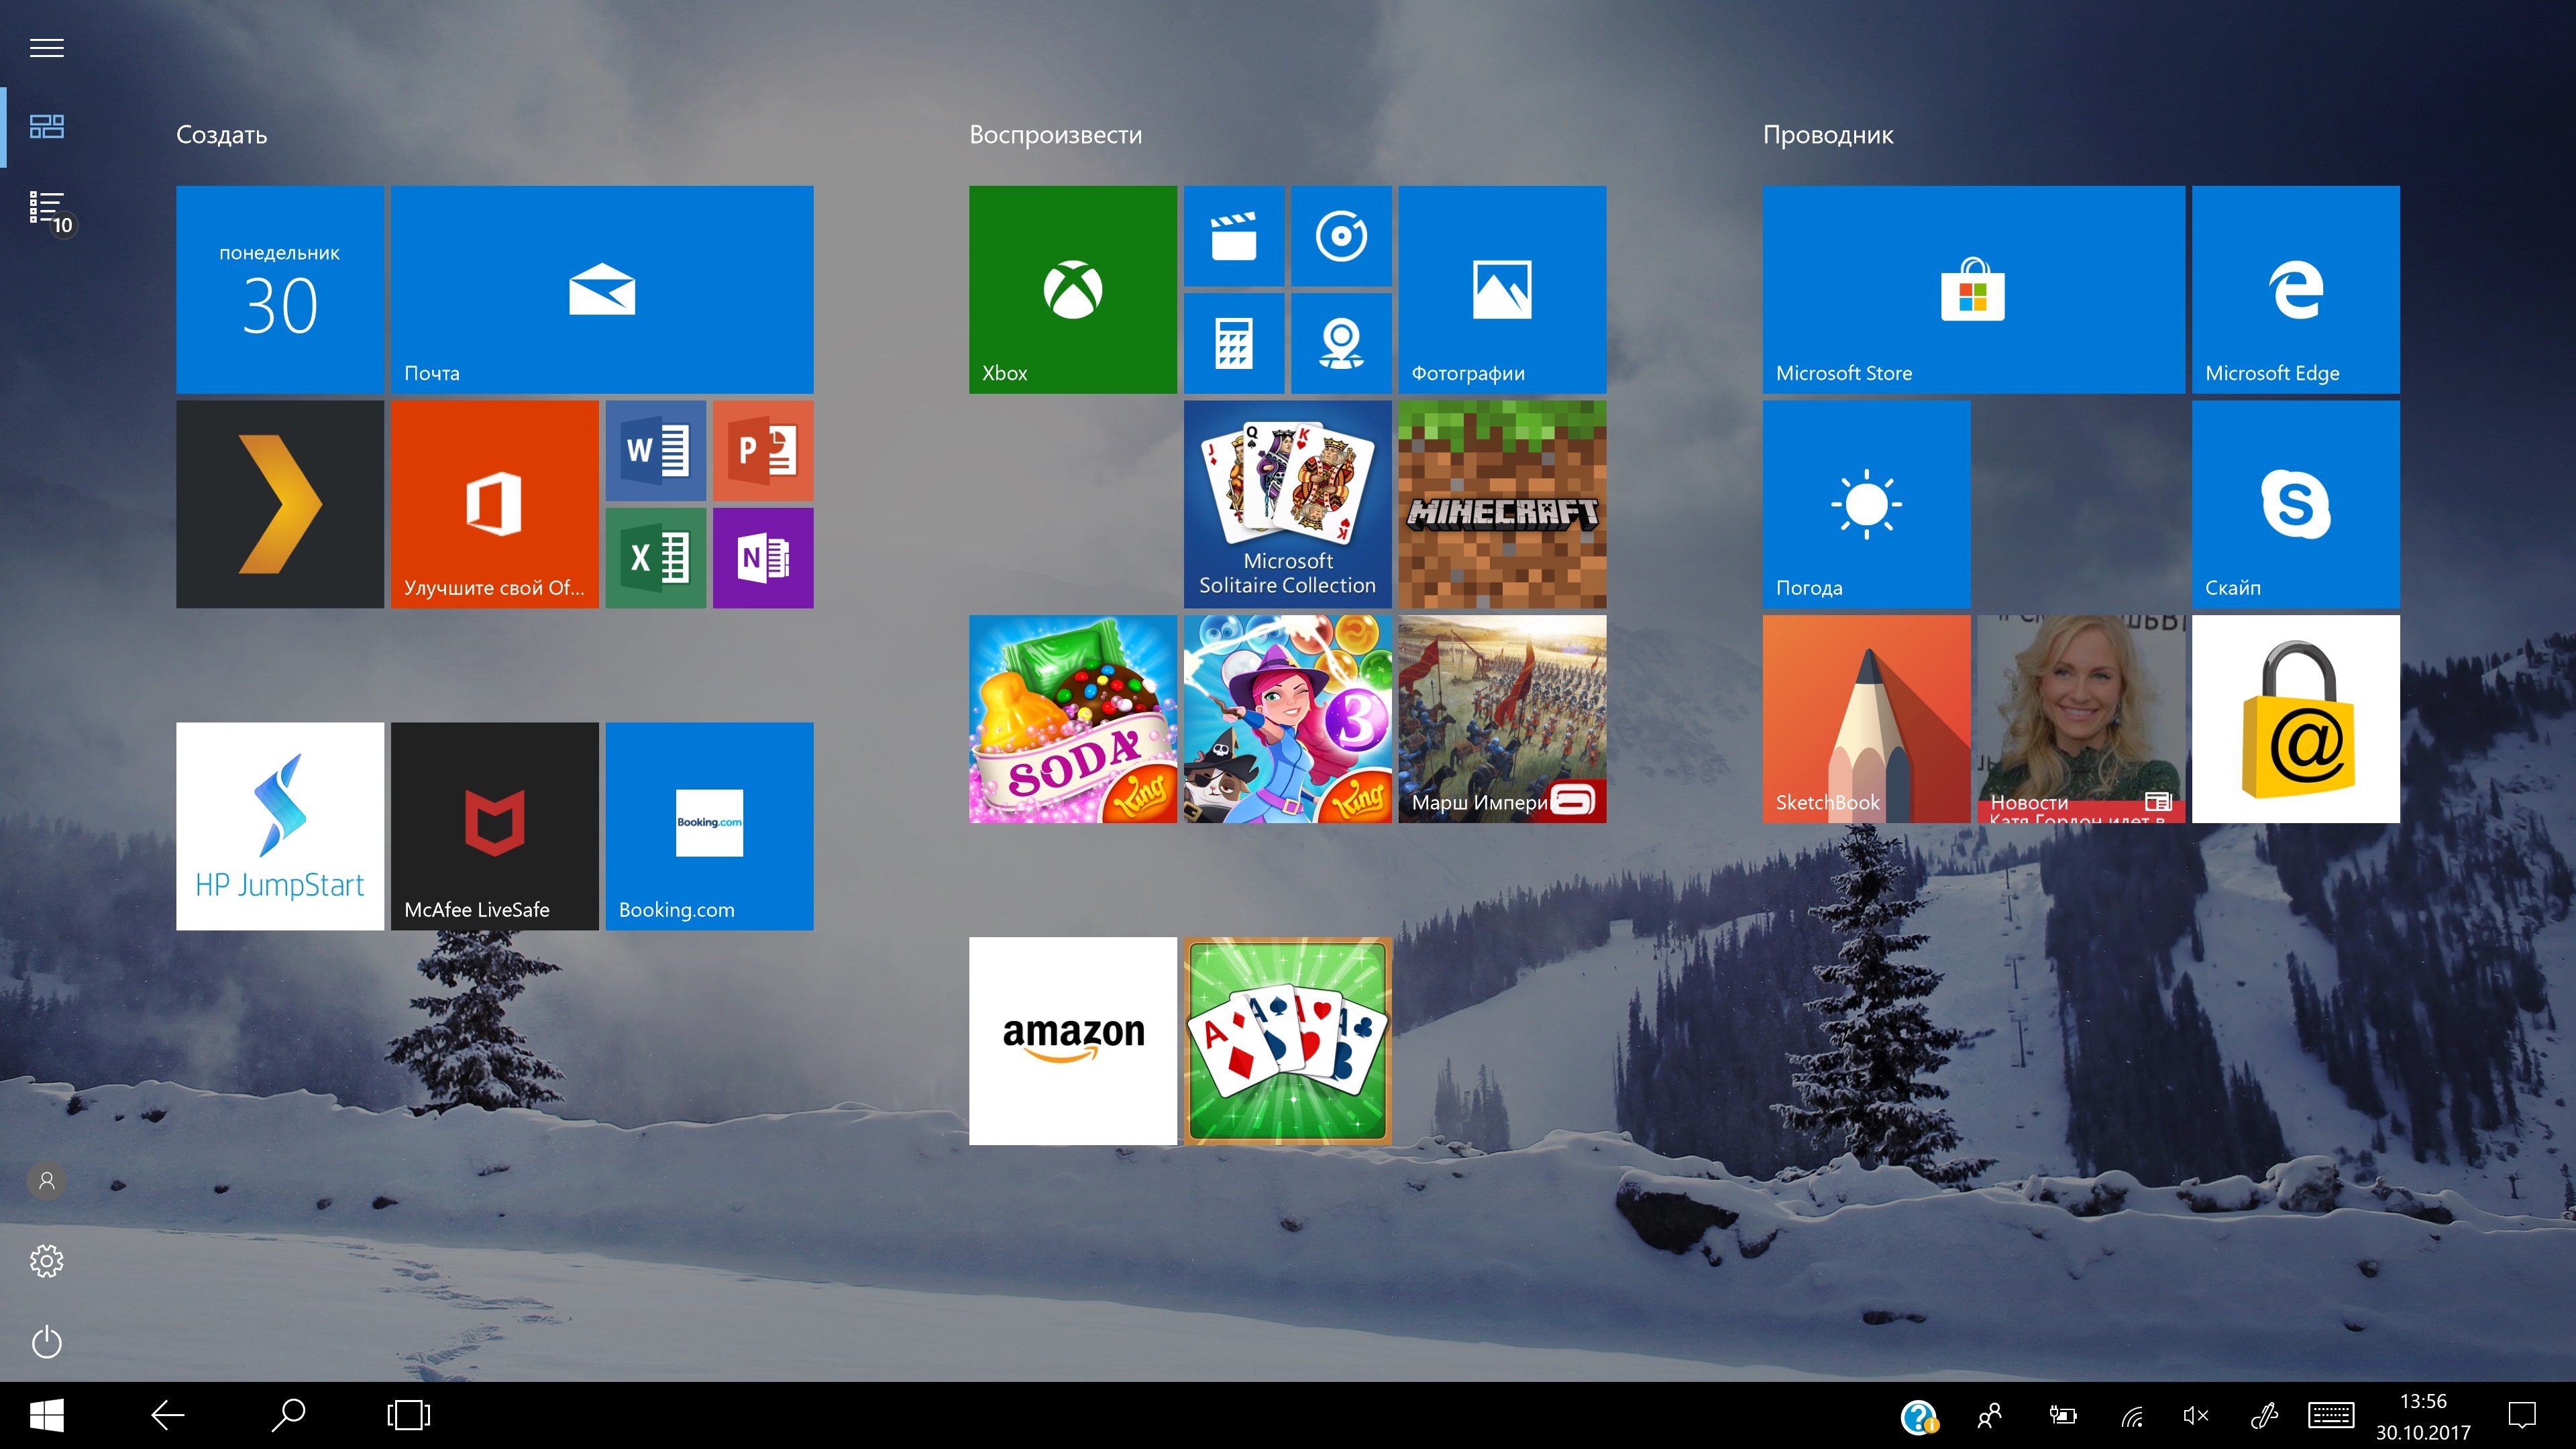Open the Groove Music disc tile
This screenshot has height=1449, width=2576.
(x=1341, y=236)
